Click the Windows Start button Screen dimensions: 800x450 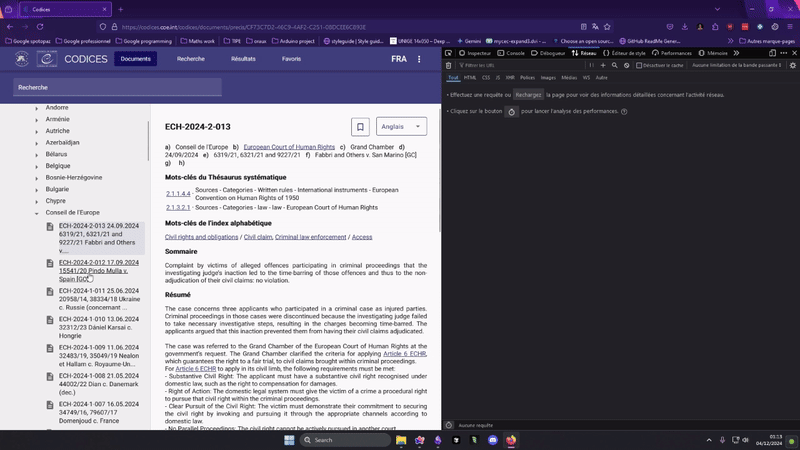click(289, 440)
